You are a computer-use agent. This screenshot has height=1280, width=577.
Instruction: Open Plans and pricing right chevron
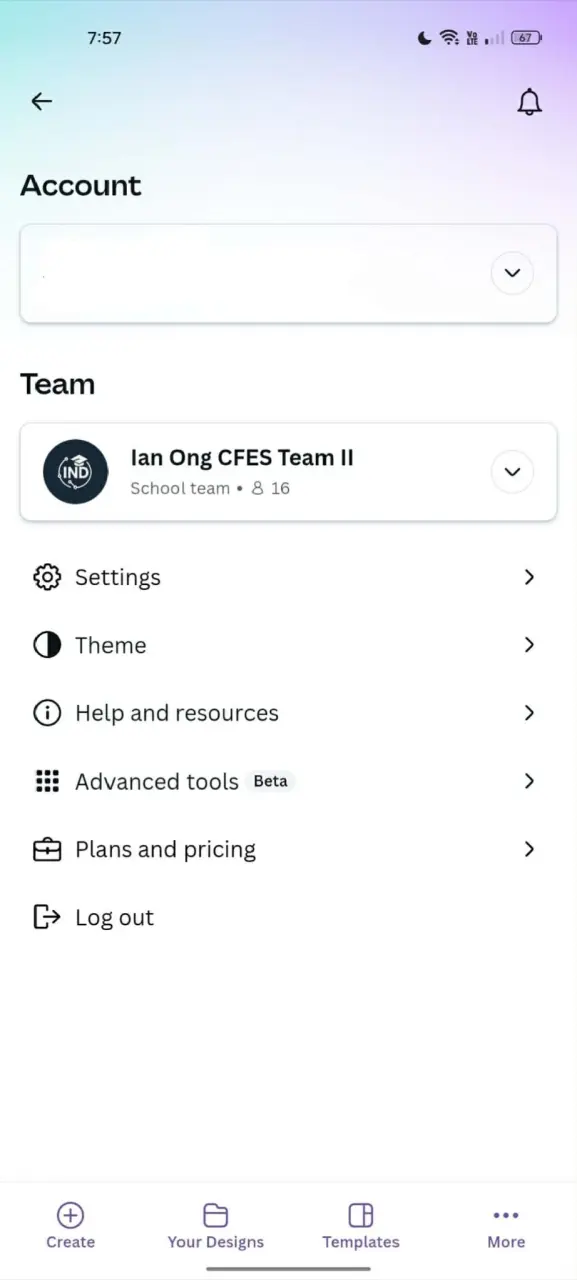[x=529, y=849]
